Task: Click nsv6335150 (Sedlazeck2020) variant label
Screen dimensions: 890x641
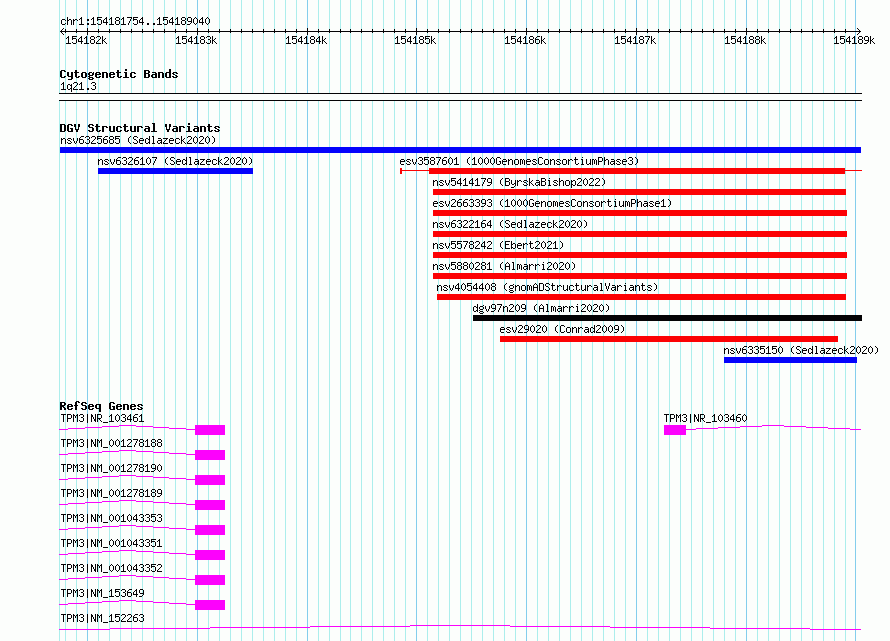Action: click(801, 350)
